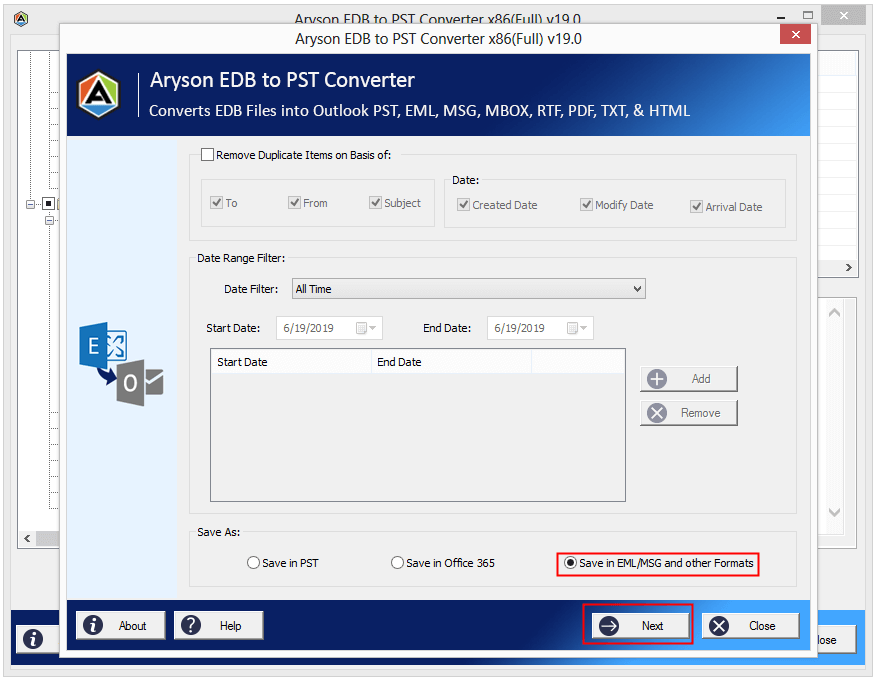Click the scroll down arrow in background panel

coord(834,512)
